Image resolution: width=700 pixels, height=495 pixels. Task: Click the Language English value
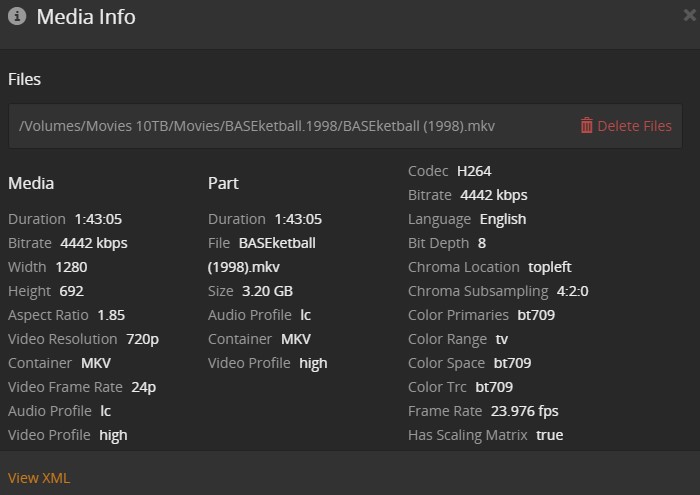pyautogui.click(x=502, y=219)
